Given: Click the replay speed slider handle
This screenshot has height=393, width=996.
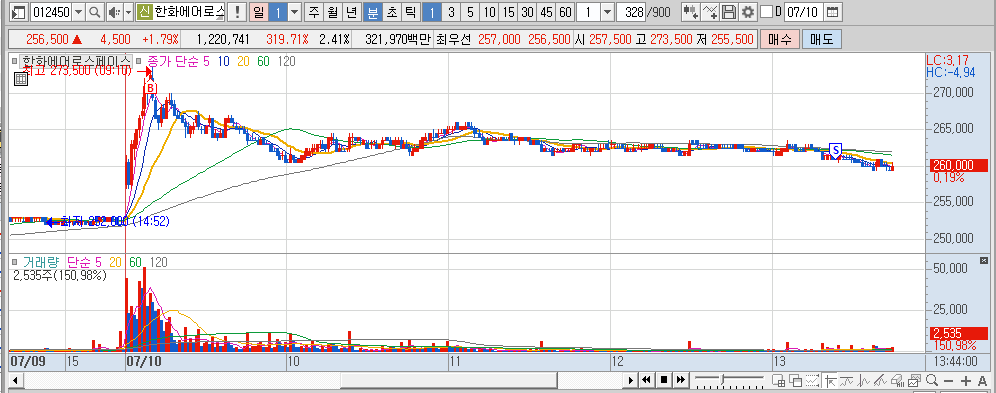Looking at the screenshot, I should (x=722, y=379).
